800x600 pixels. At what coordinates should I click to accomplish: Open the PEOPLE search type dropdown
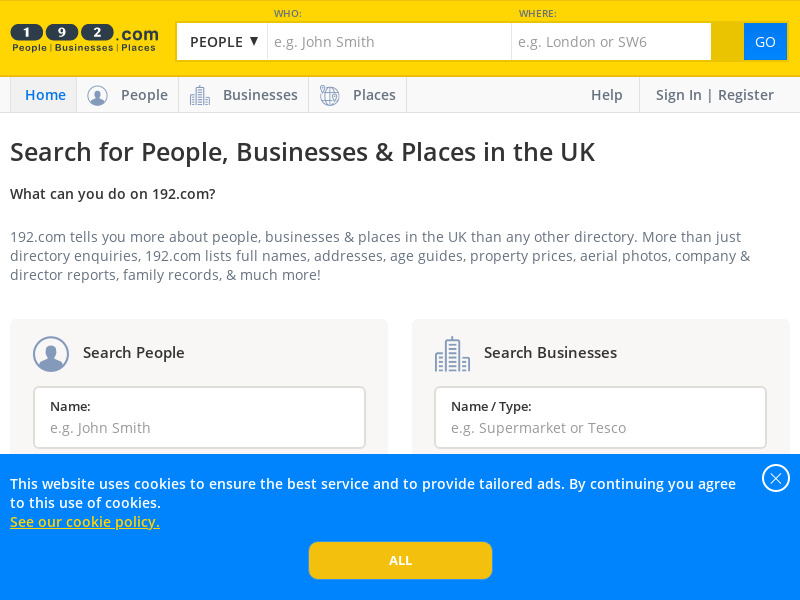point(221,42)
